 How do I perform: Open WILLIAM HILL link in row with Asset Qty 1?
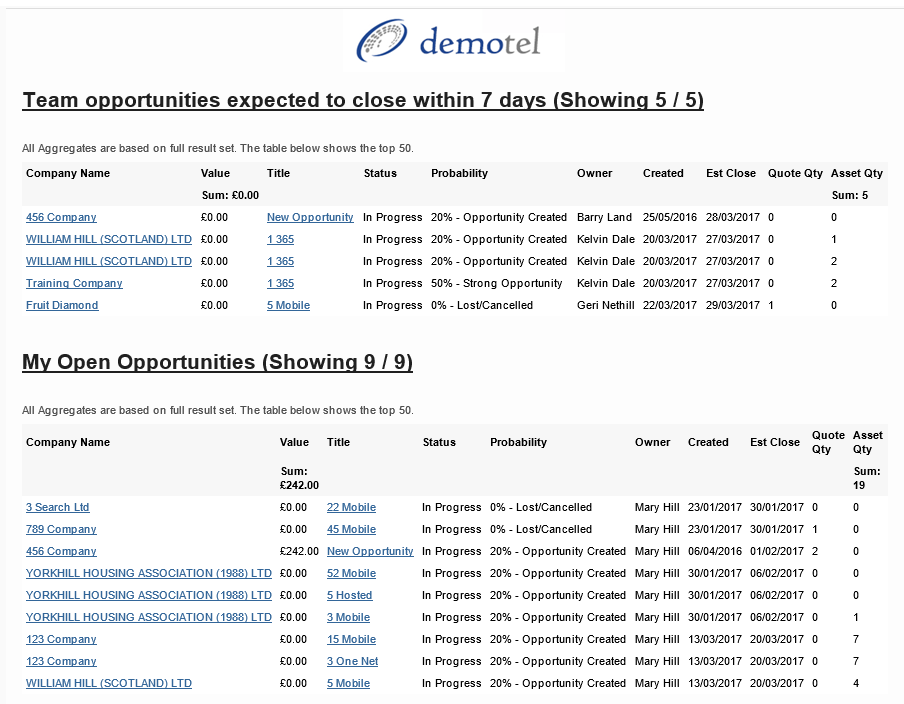[x=108, y=239]
